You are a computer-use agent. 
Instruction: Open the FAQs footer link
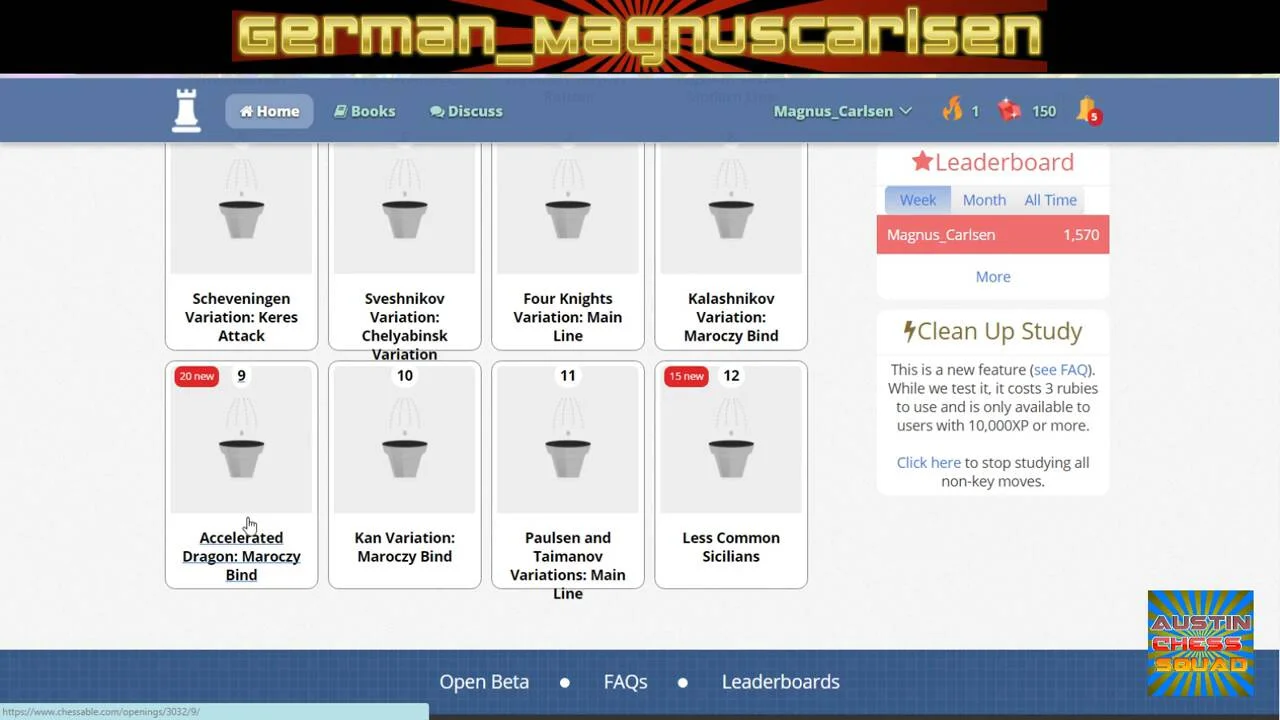coord(626,682)
